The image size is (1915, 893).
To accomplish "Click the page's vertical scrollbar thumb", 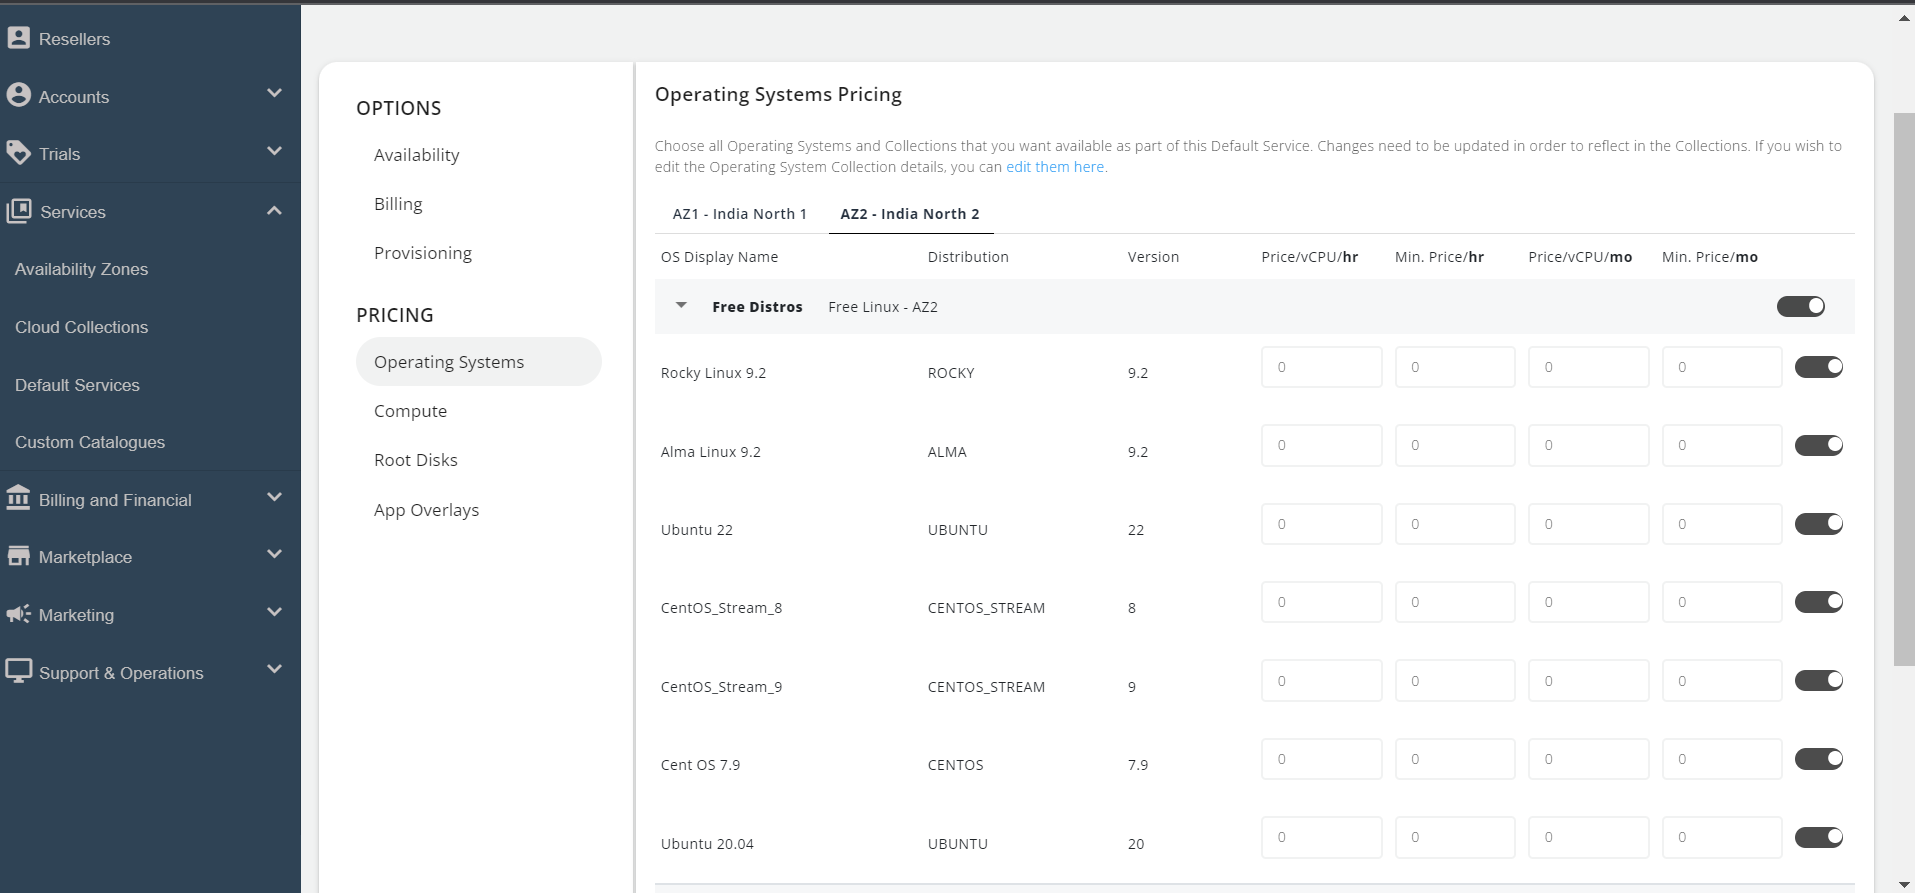I will pos(1903,388).
